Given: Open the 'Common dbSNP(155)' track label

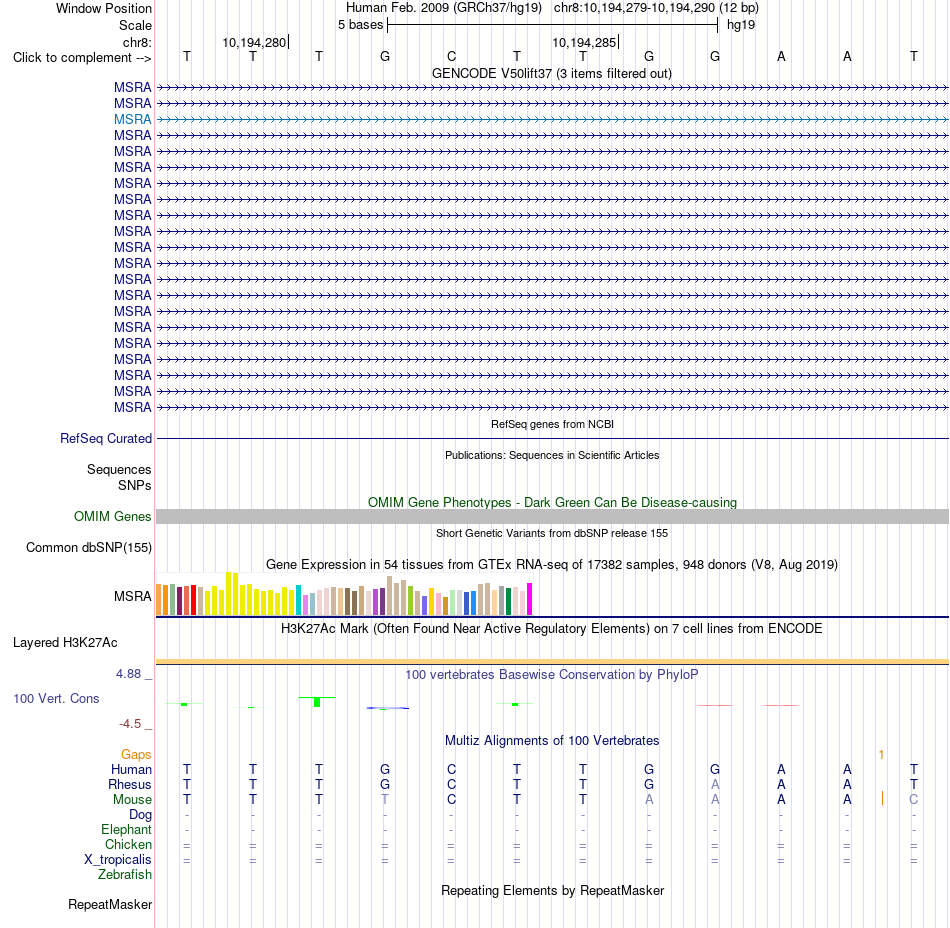Looking at the screenshot, I should coord(89,548).
